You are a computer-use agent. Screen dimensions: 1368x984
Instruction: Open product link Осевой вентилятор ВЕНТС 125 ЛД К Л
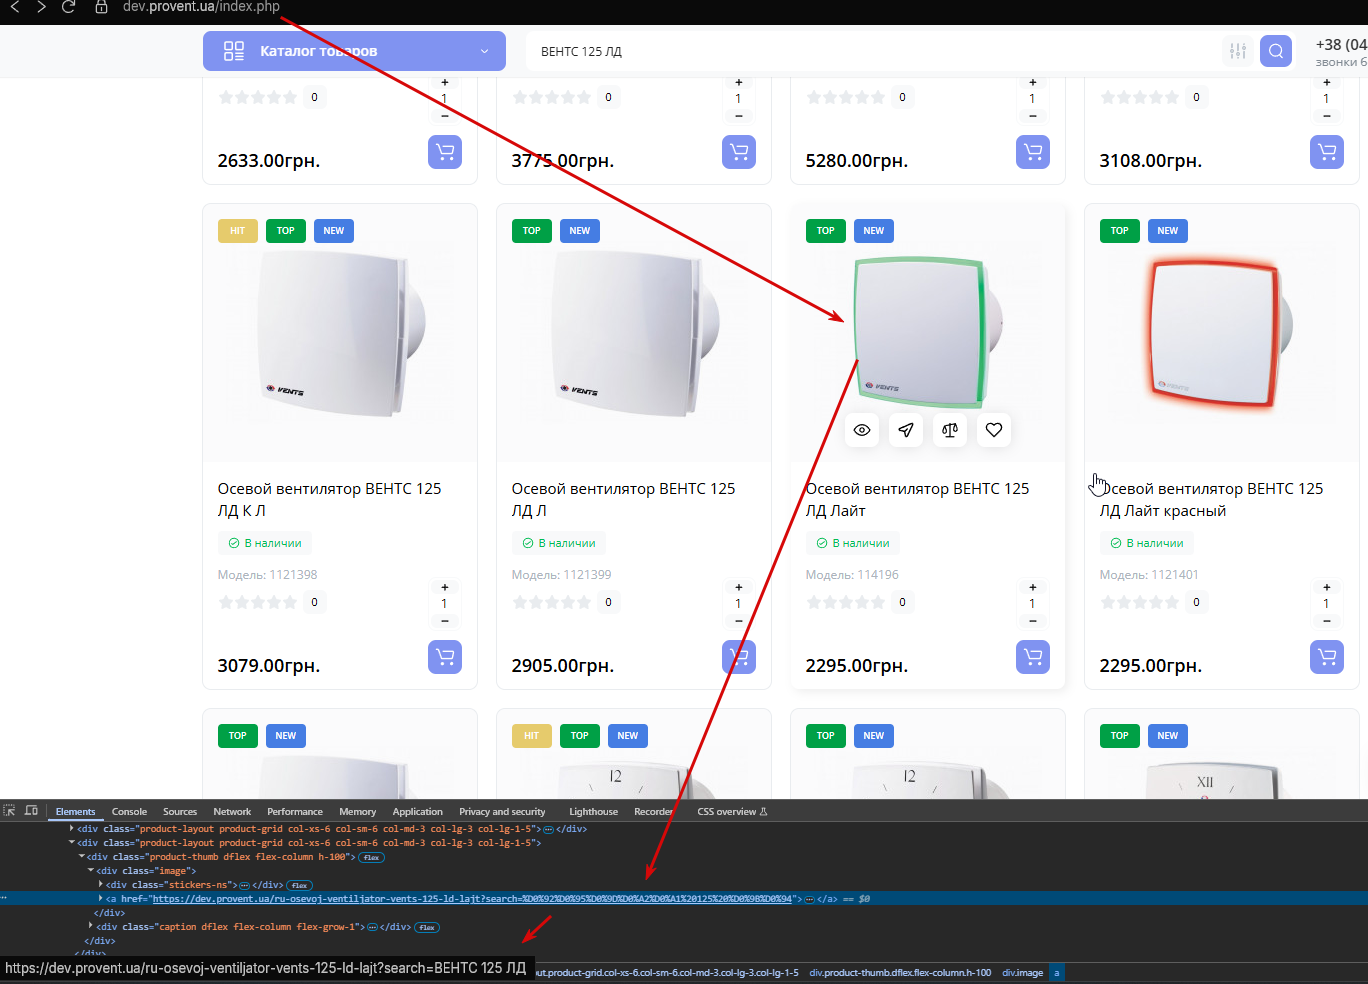click(329, 499)
